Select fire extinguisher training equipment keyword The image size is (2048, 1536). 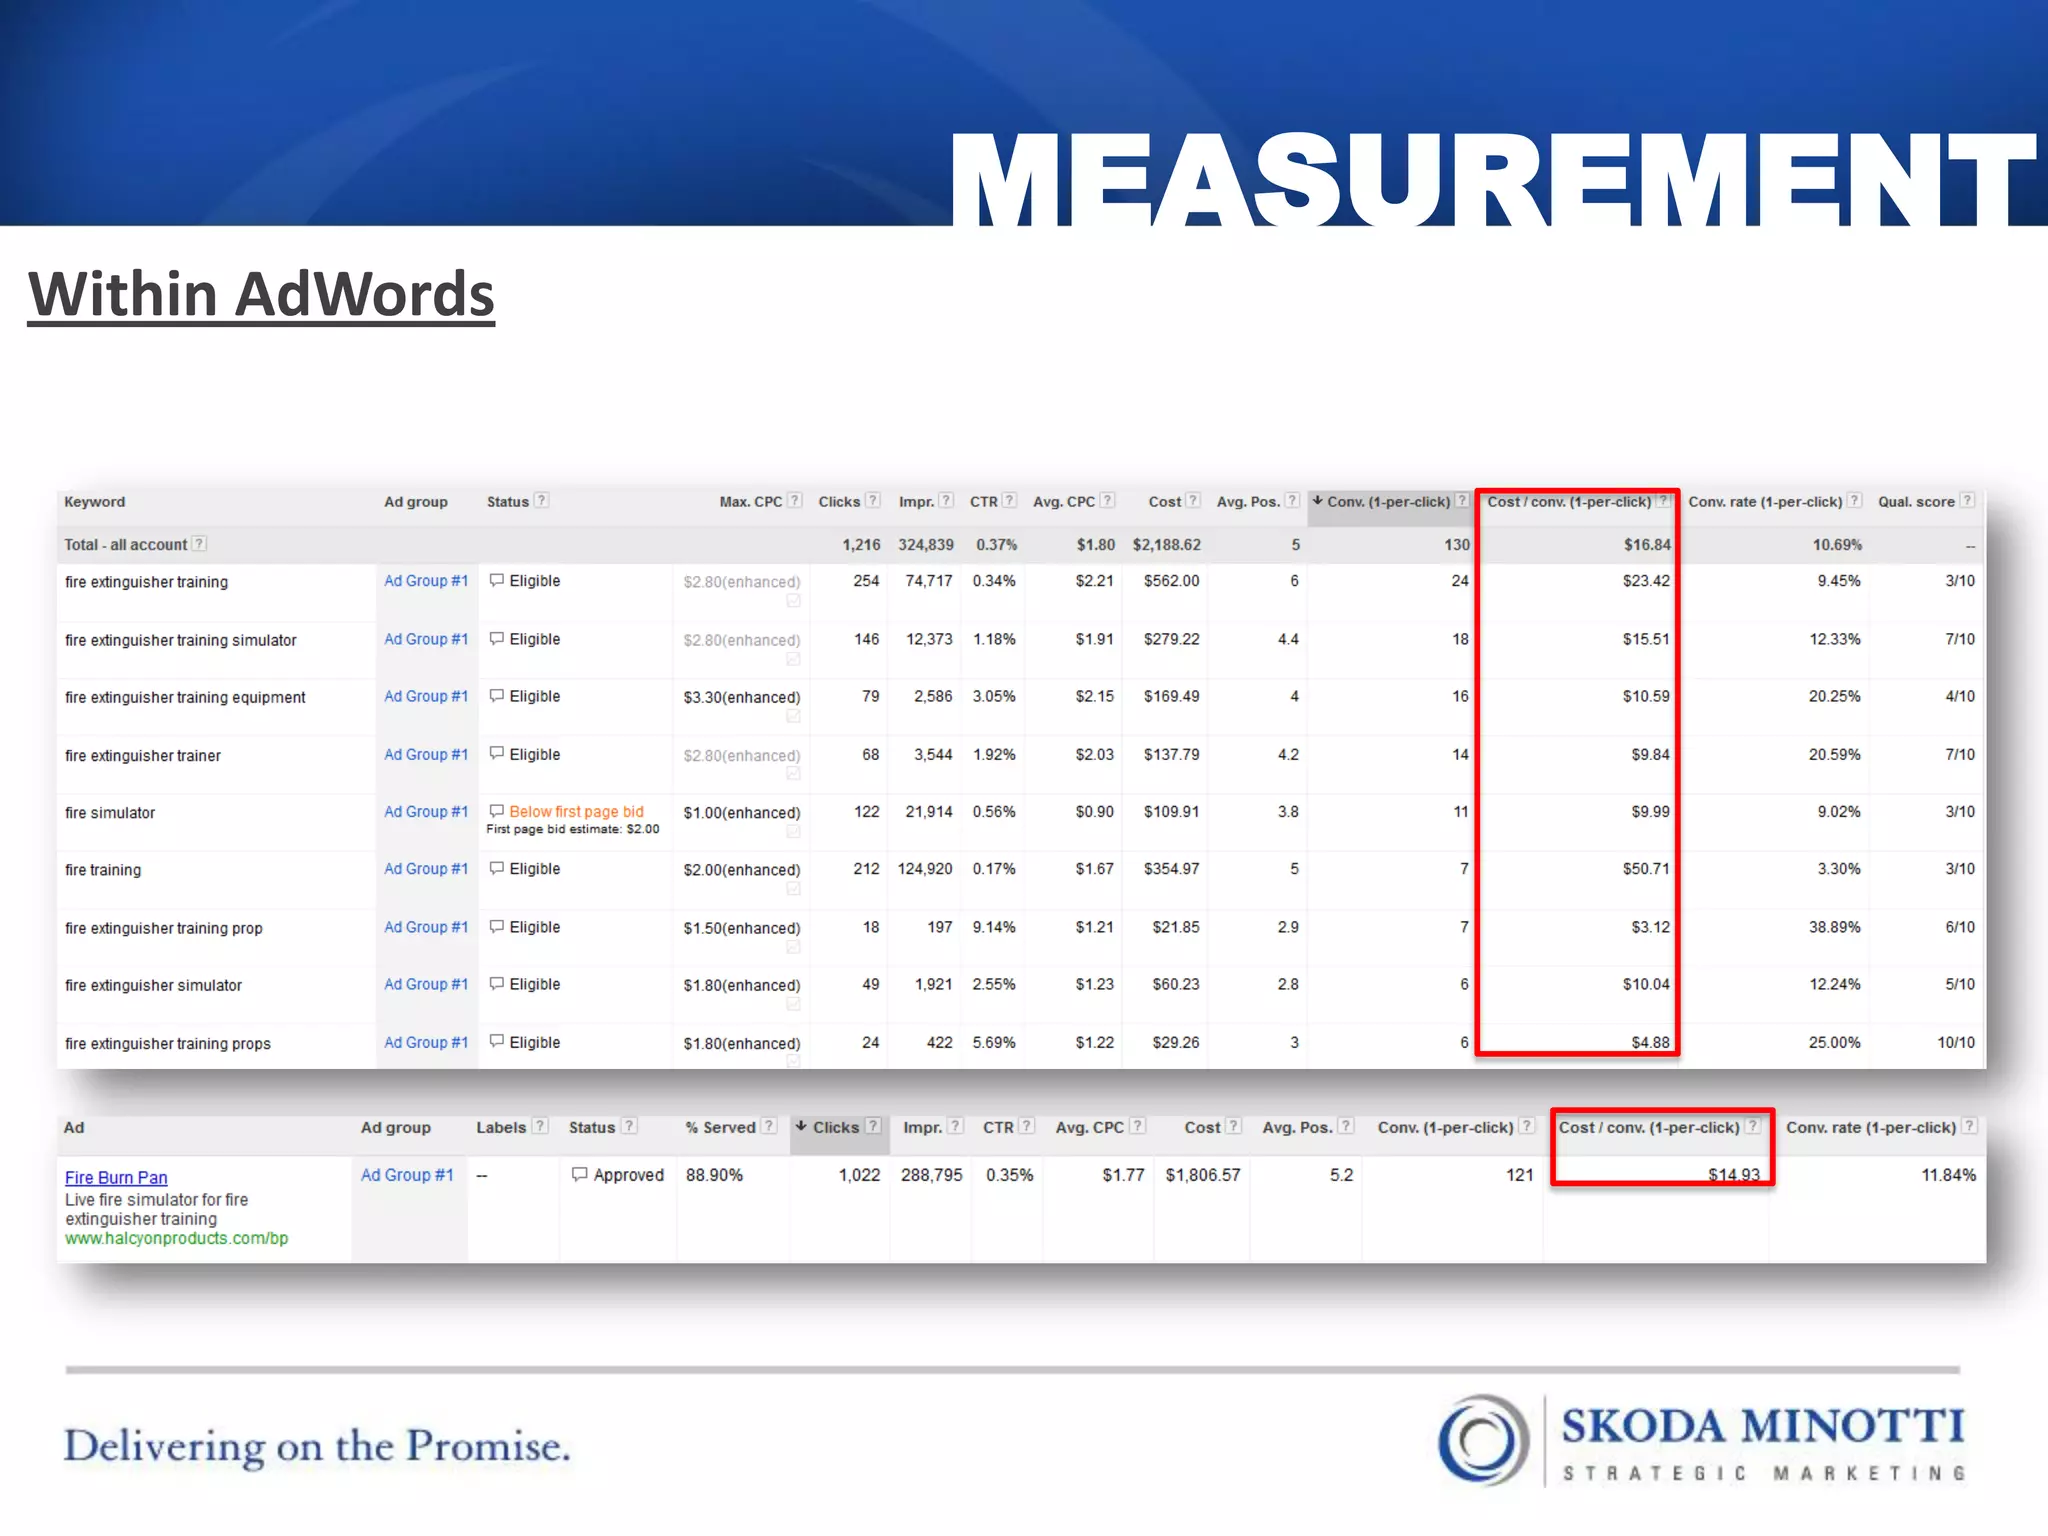point(185,697)
